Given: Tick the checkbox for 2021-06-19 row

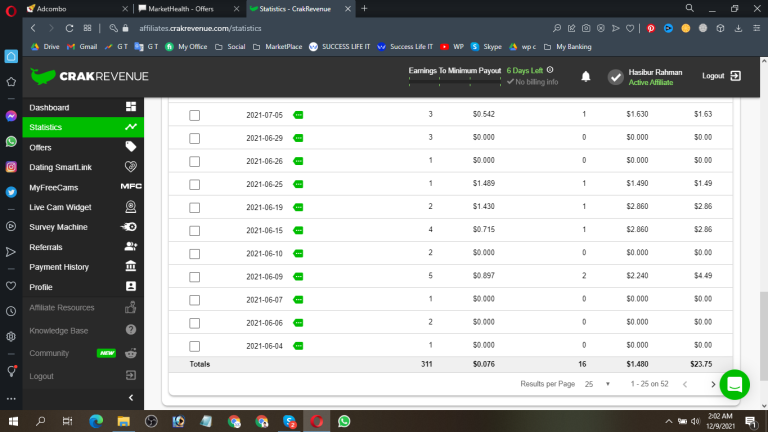Looking at the screenshot, I should point(194,208).
